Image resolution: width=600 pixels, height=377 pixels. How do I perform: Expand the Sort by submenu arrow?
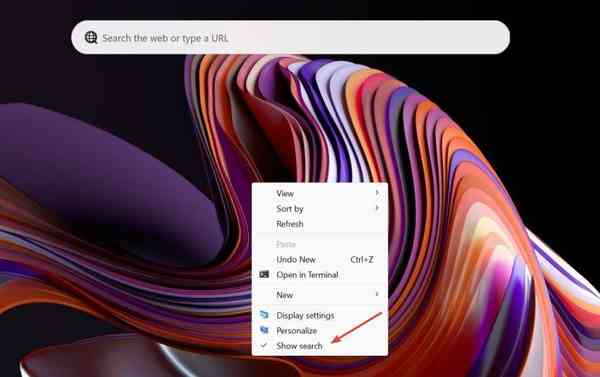[377, 208]
